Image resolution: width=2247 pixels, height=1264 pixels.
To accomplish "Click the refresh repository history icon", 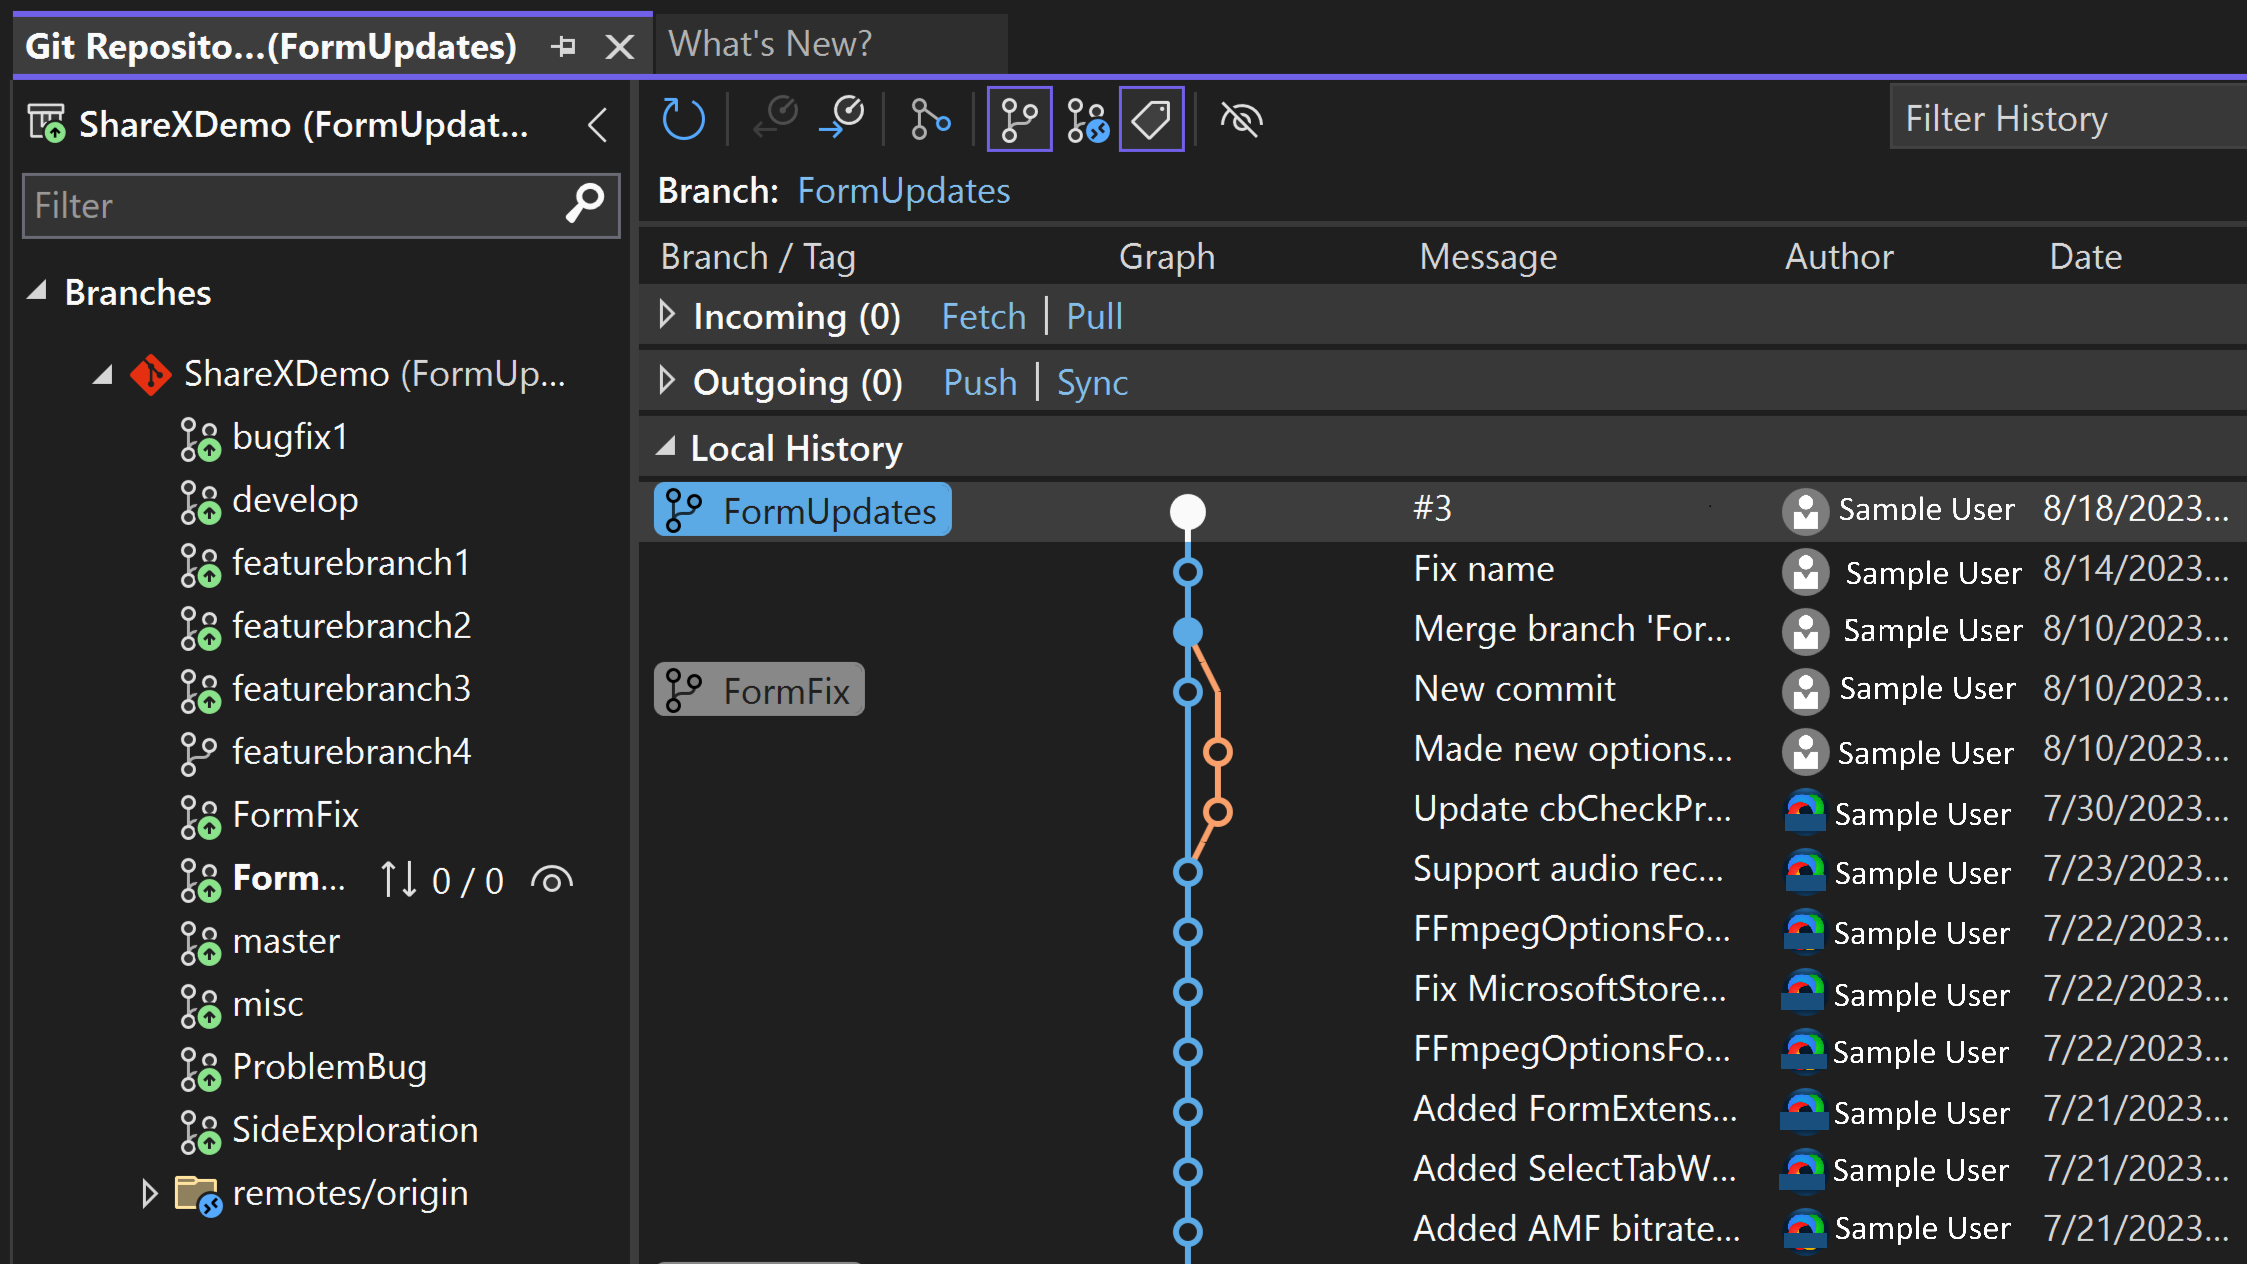I will (684, 119).
